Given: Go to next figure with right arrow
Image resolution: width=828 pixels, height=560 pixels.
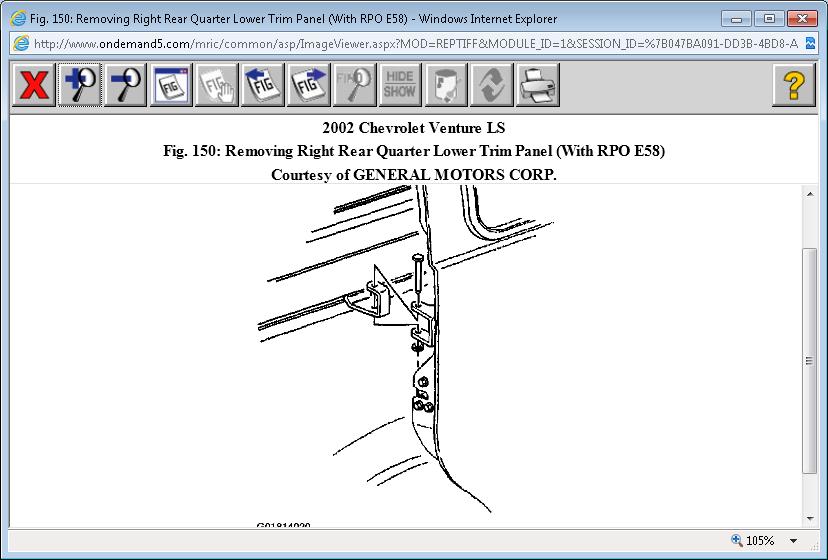Looking at the screenshot, I should click(x=308, y=85).
